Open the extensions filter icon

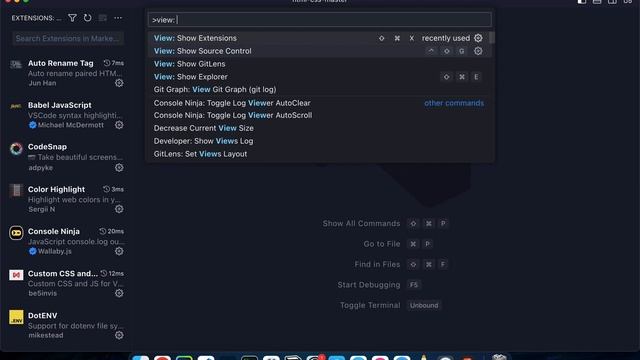tap(72, 18)
